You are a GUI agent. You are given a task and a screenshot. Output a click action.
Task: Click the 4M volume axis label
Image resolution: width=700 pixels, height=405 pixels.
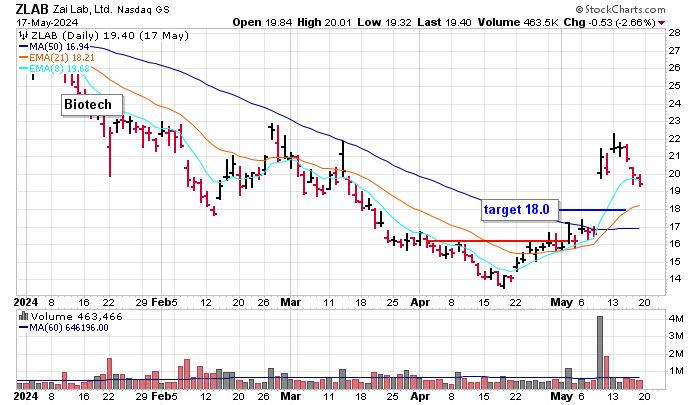click(x=676, y=318)
